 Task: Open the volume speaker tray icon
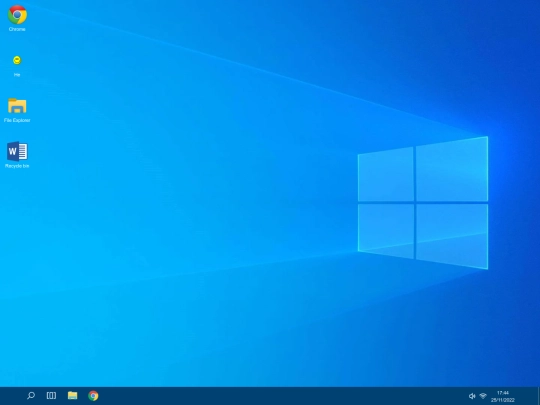pyautogui.click(x=472, y=396)
